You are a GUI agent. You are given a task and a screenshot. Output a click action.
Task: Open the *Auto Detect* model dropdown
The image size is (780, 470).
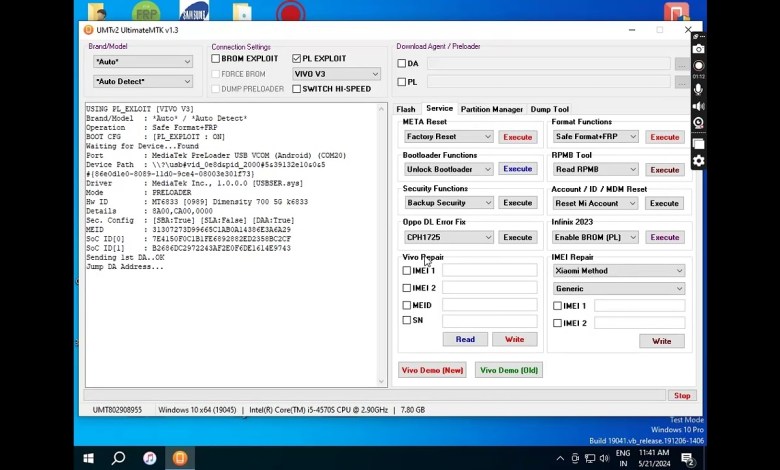tap(143, 82)
